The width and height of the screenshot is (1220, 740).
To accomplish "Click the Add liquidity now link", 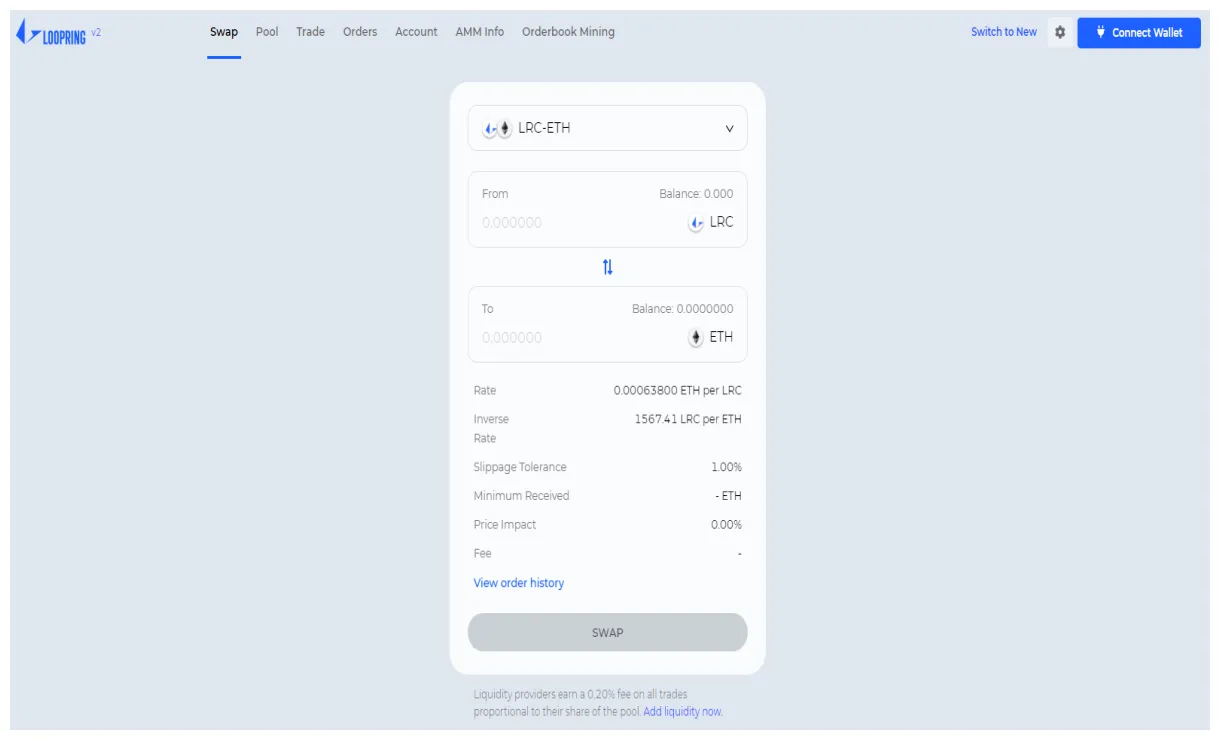I will coord(683,712).
